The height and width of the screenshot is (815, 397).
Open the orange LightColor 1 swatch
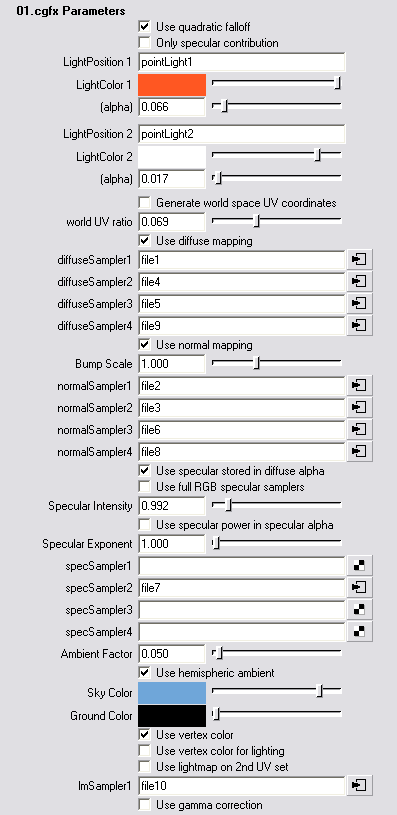pyautogui.click(x=172, y=85)
